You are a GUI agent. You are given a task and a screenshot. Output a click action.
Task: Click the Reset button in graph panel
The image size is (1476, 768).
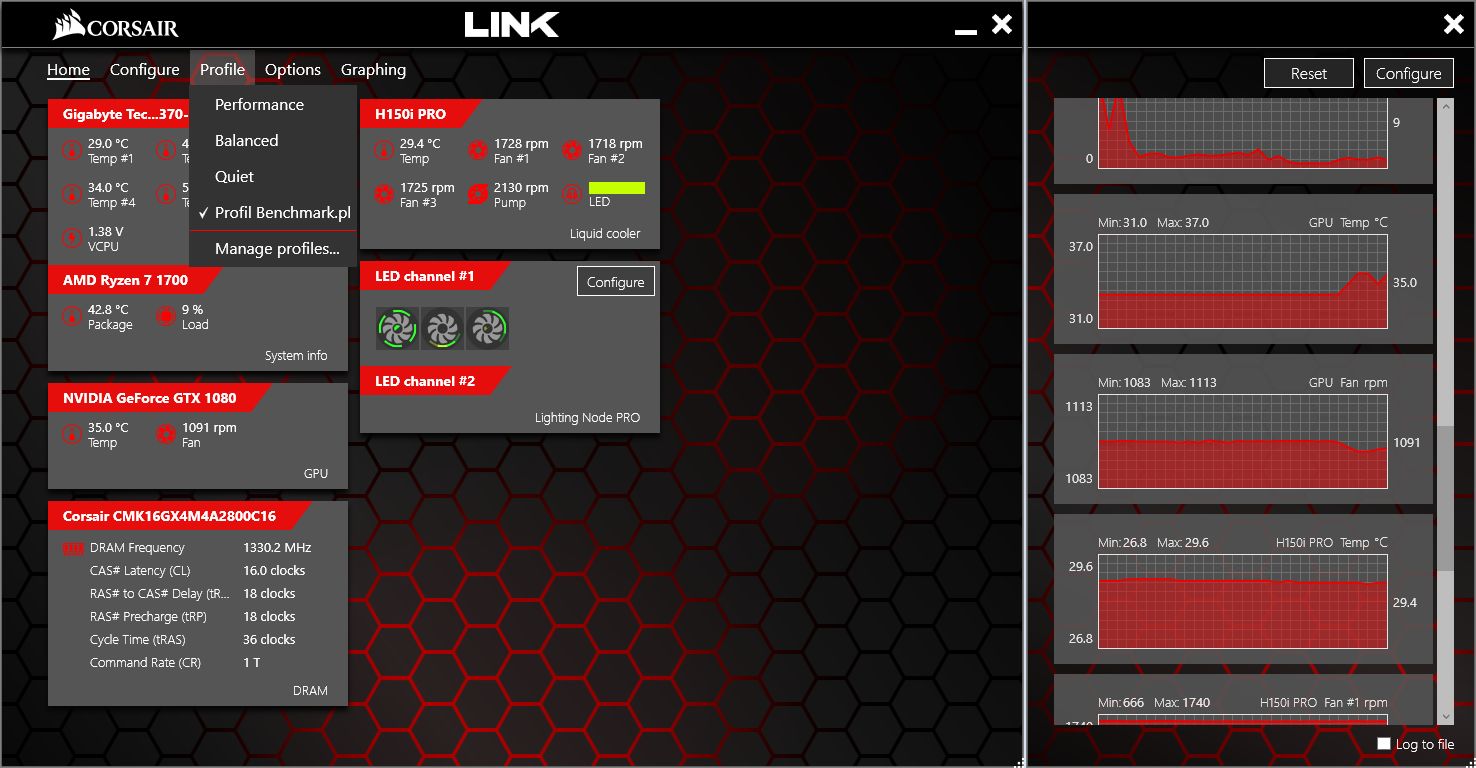pyautogui.click(x=1309, y=73)
